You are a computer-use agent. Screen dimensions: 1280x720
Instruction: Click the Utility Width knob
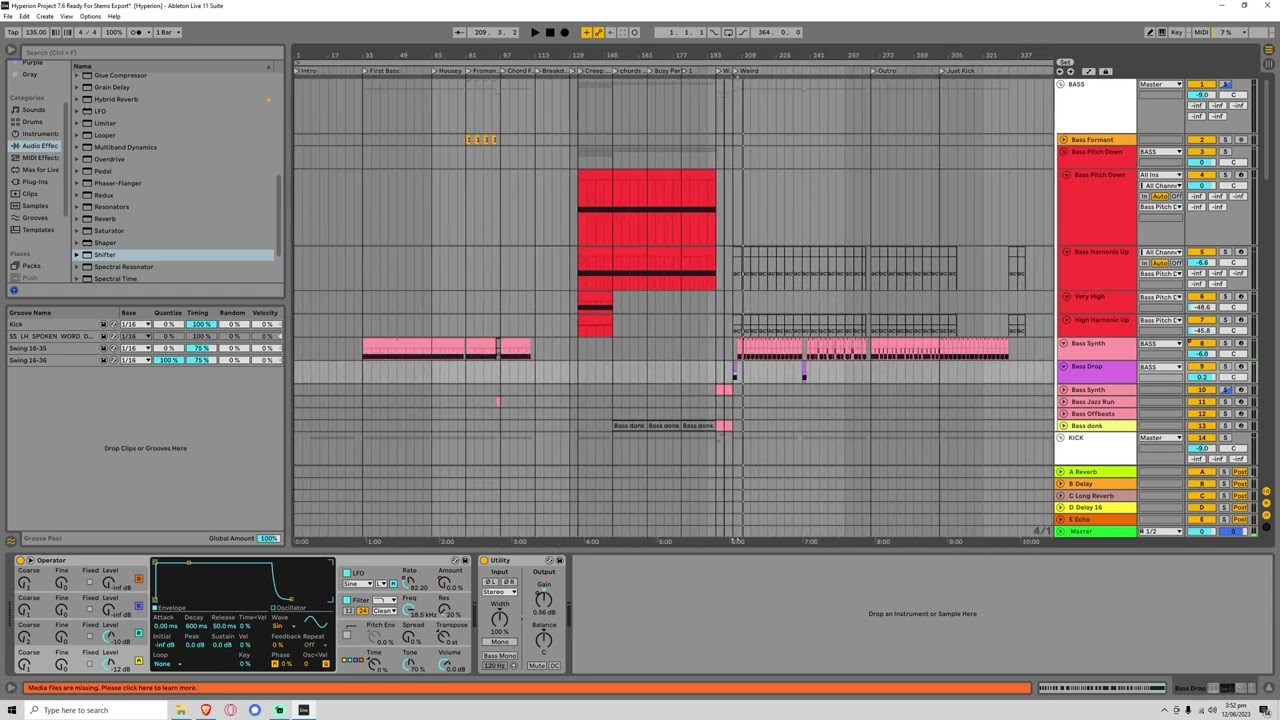tap(499, 618)
